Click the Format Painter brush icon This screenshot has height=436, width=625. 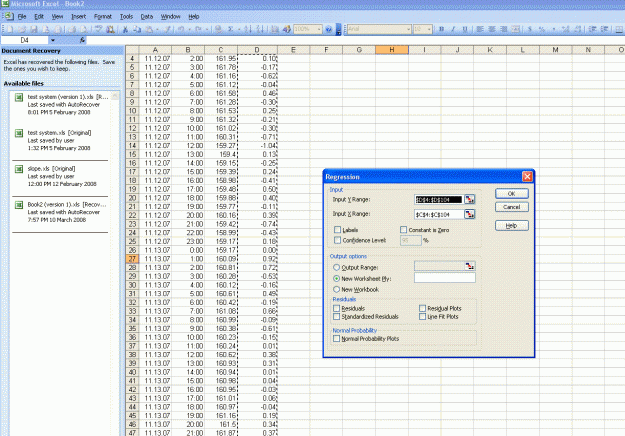[x=167, y=29]
